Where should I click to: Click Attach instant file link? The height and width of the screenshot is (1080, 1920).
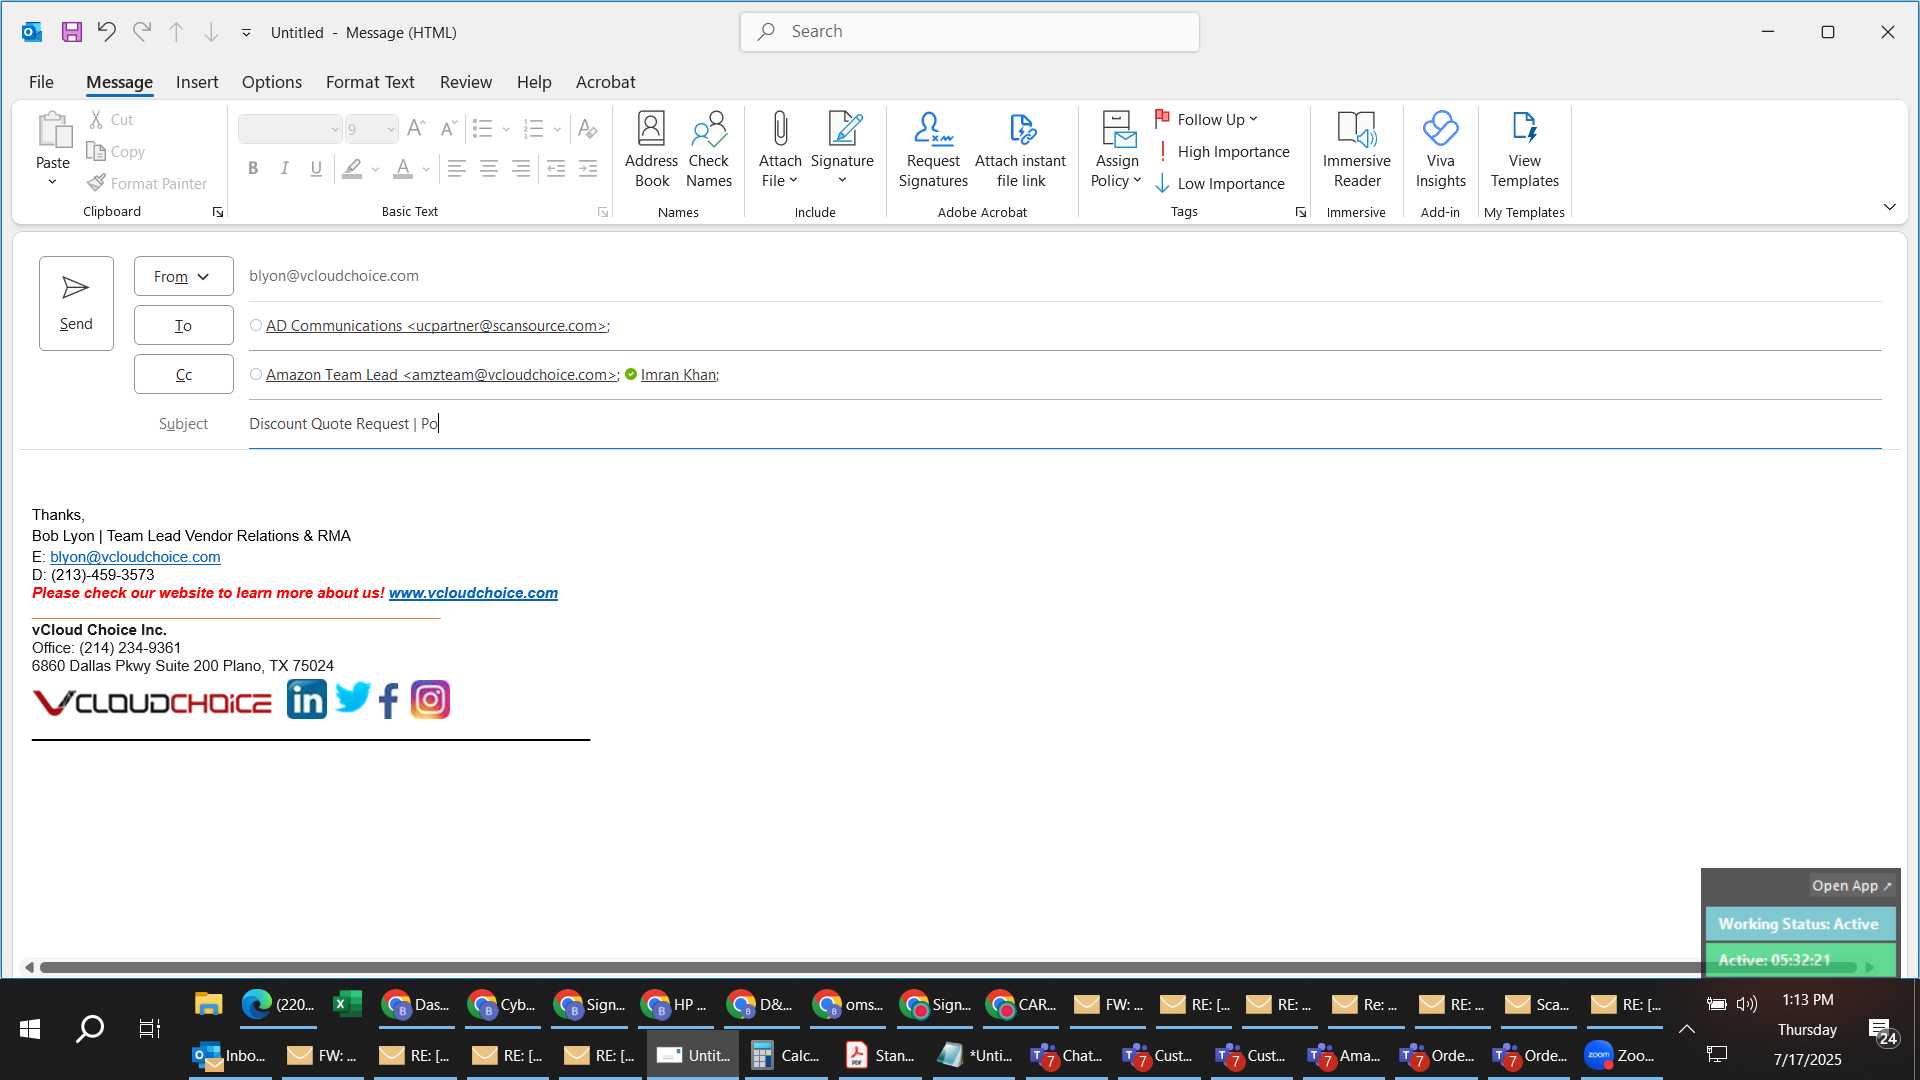click(x=1020, y=150)
